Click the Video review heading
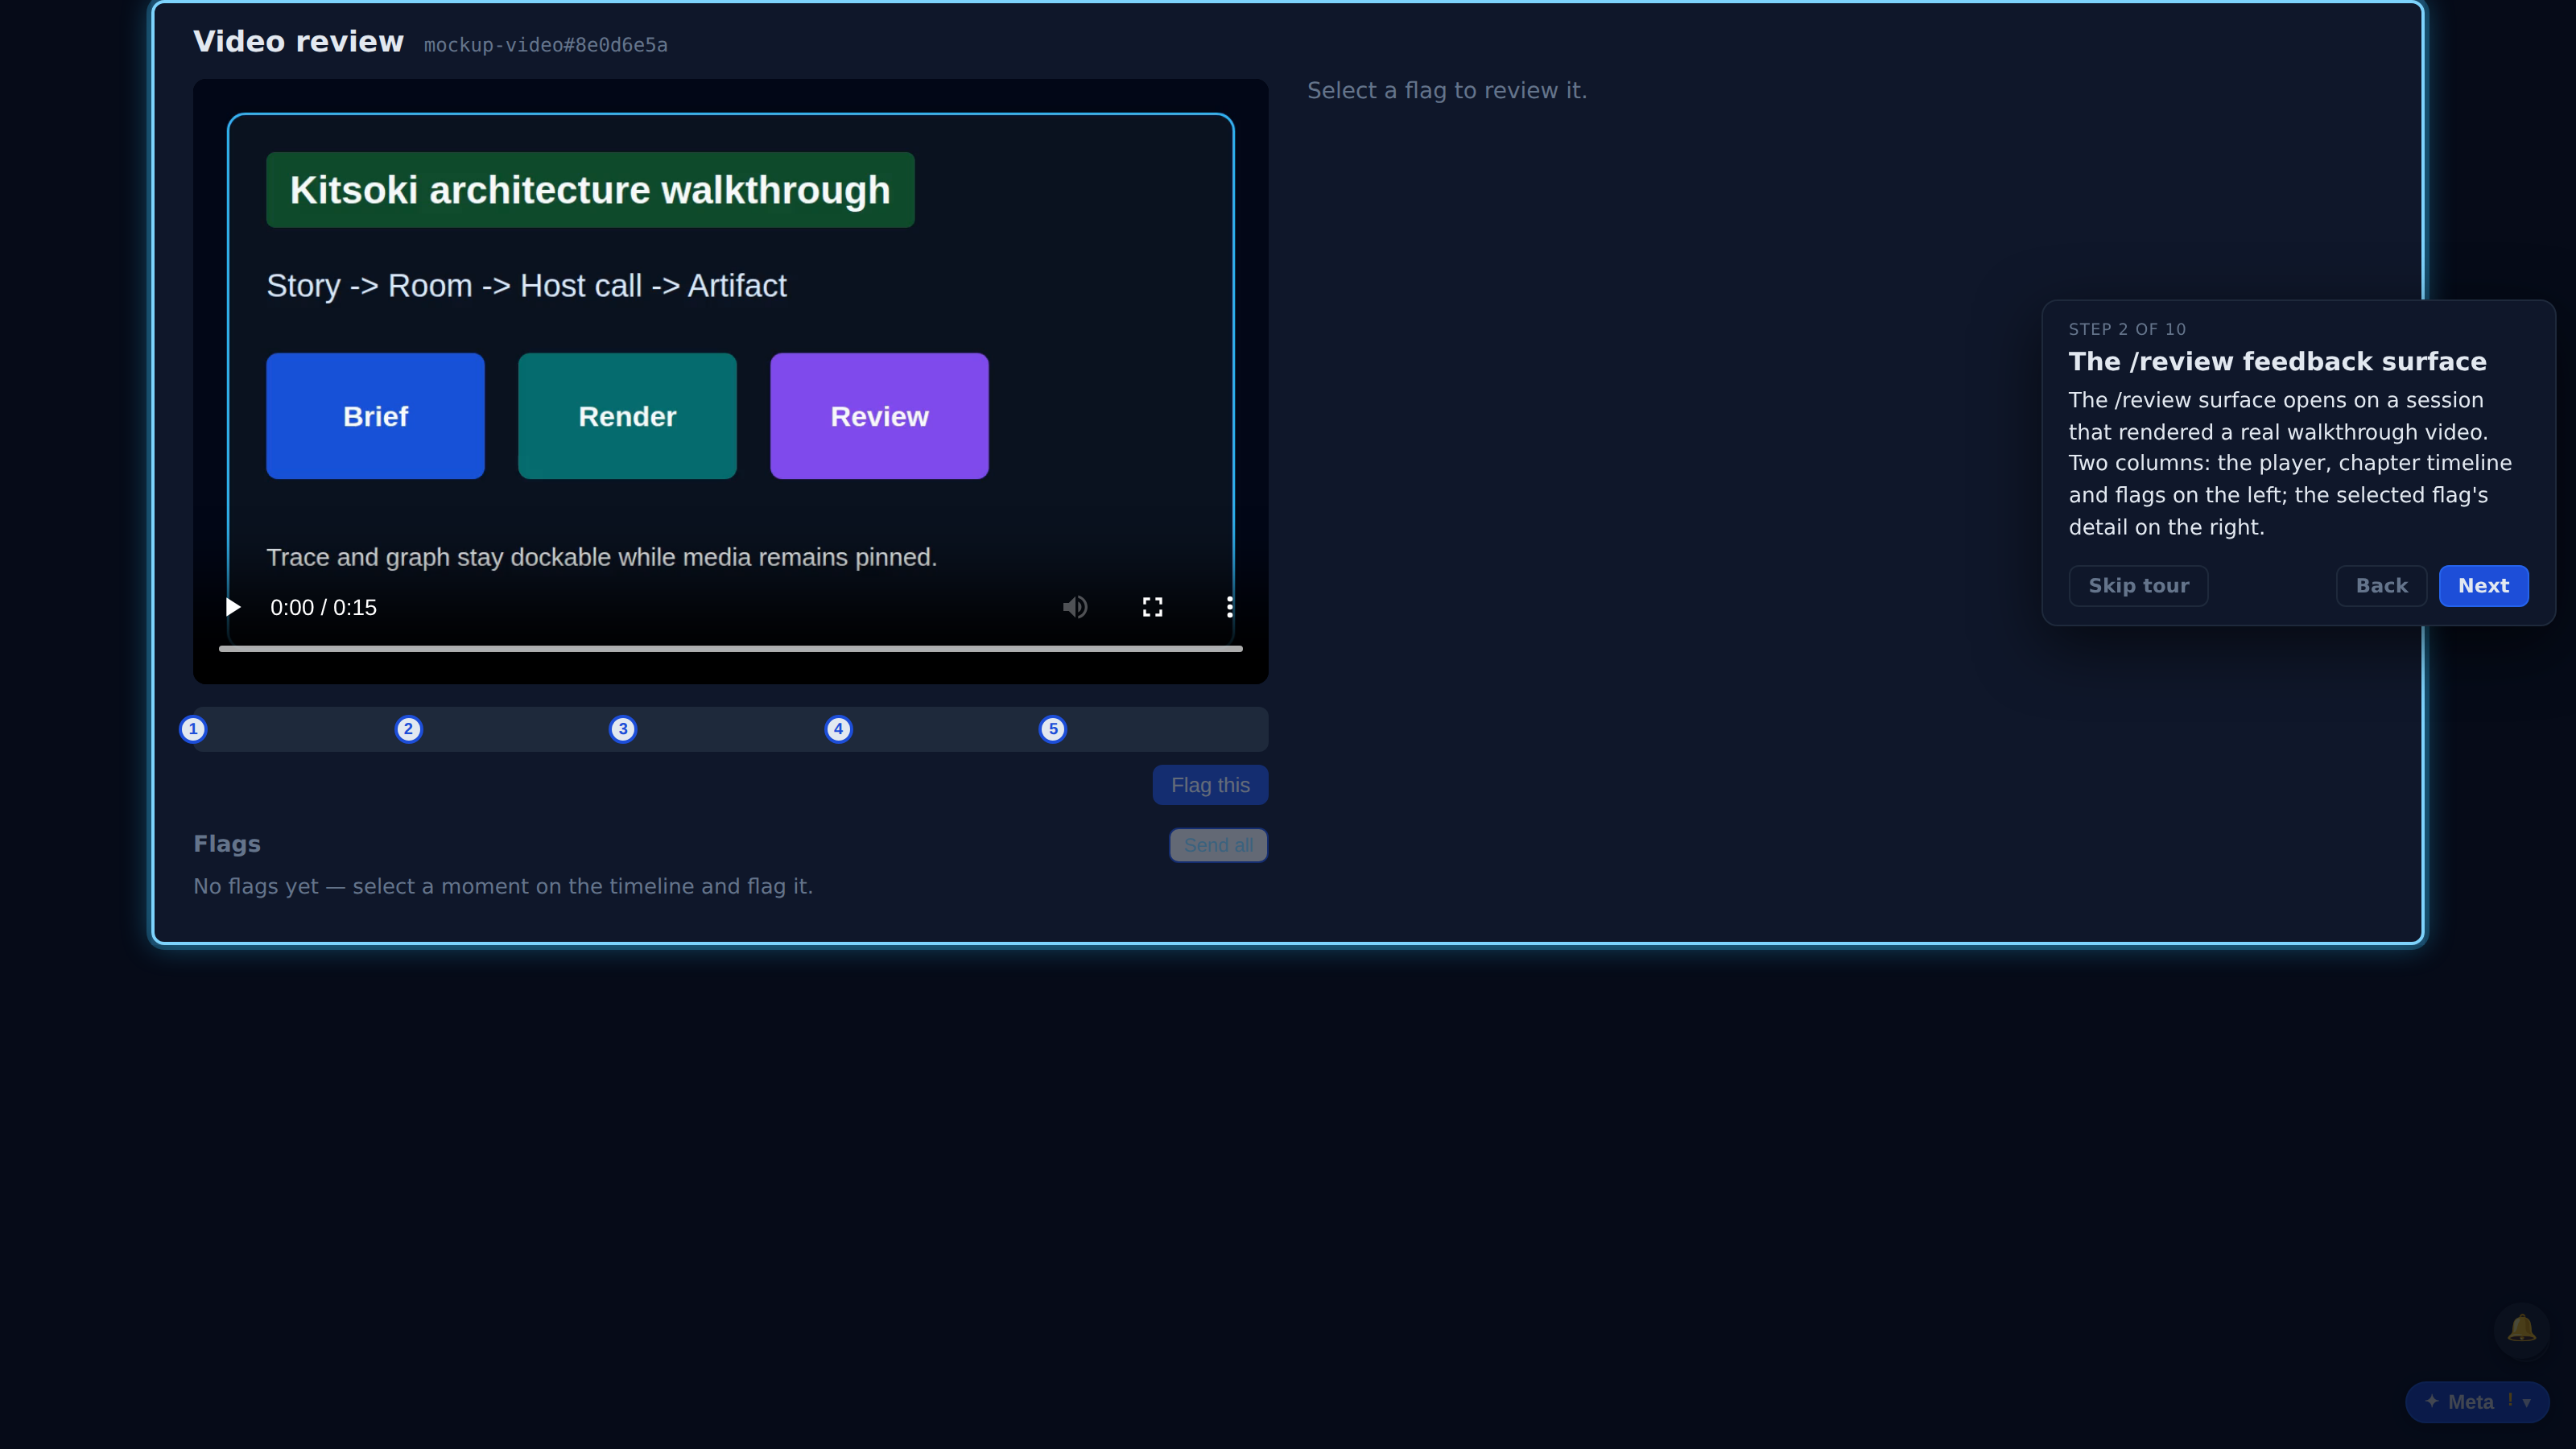 coord(298,42)
